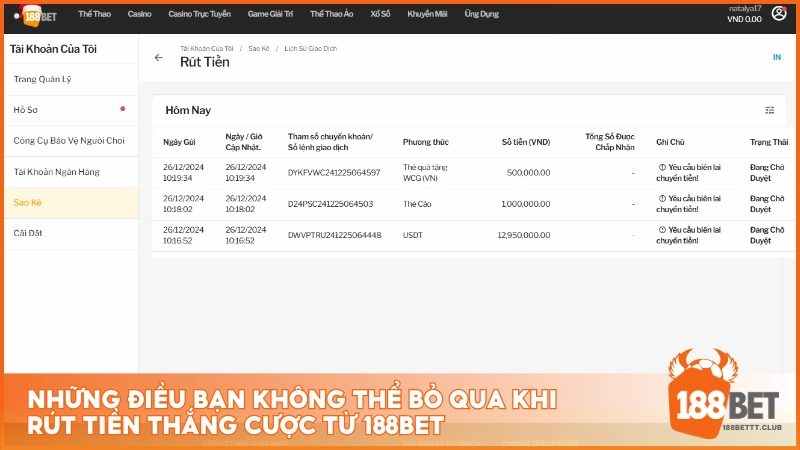Open the Ứng Dụng menu
The height and width of the screenshot is (450, 800).
(481, 14)
